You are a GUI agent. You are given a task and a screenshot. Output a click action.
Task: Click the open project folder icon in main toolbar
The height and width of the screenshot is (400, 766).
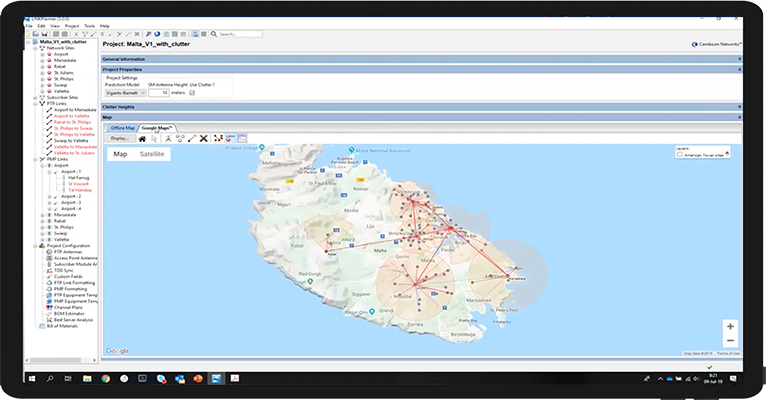[36, 34]
